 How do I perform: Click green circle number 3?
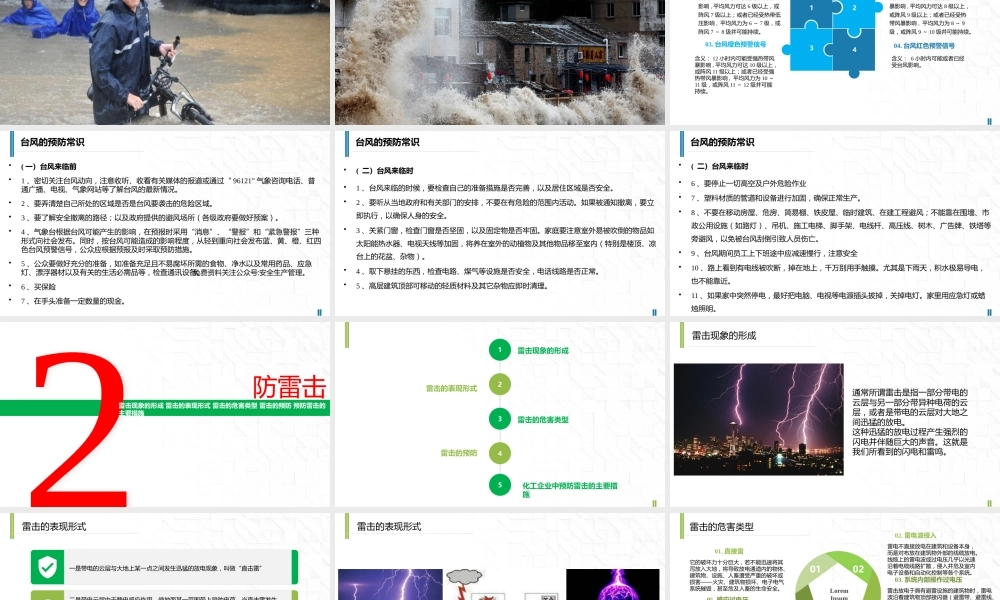[x=500, y=419]
